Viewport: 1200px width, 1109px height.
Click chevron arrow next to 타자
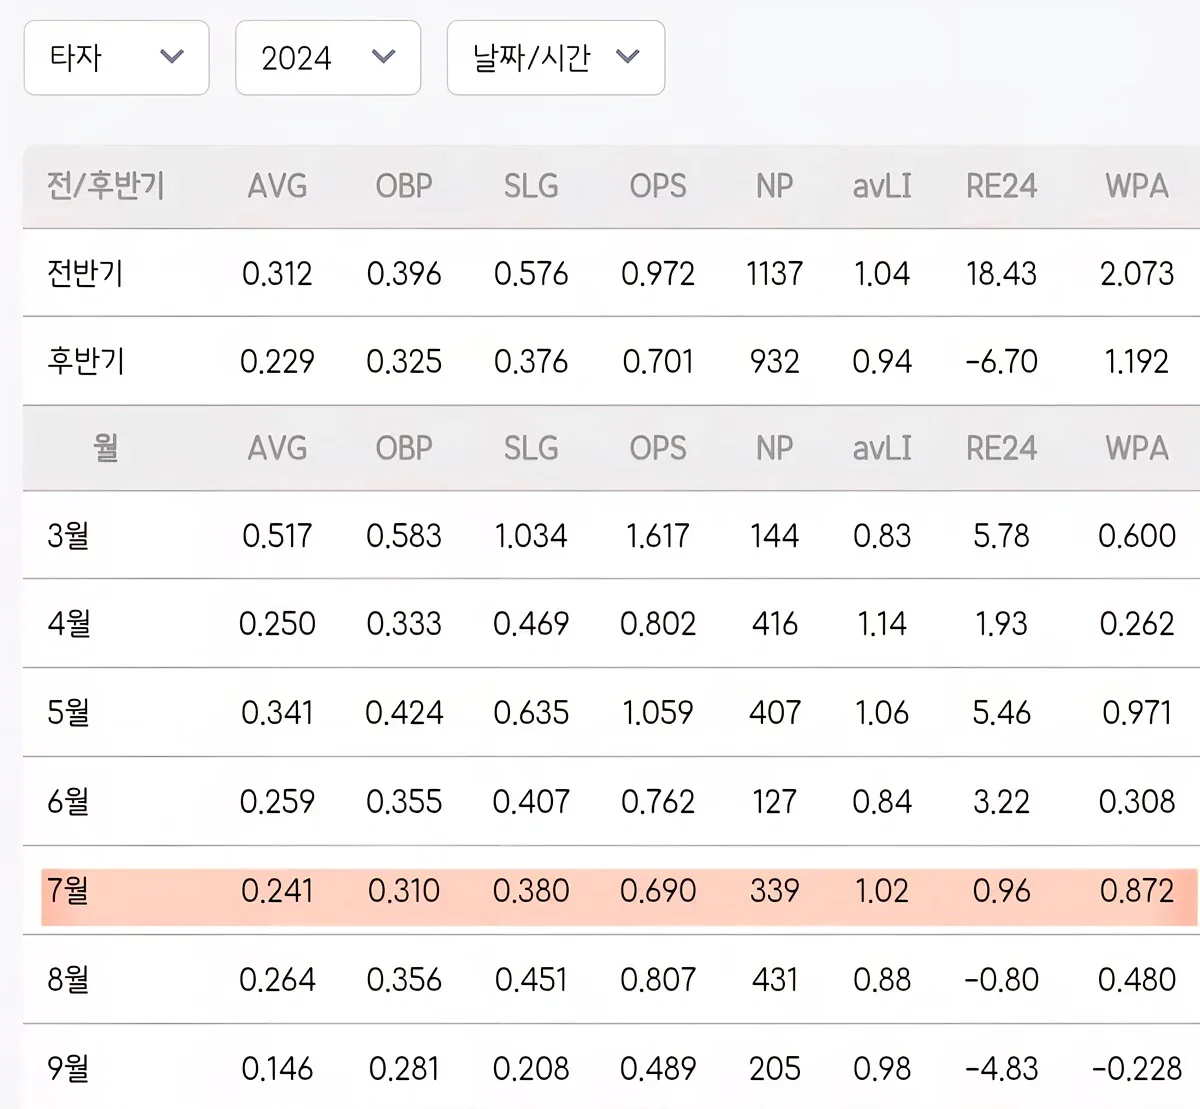172,57
